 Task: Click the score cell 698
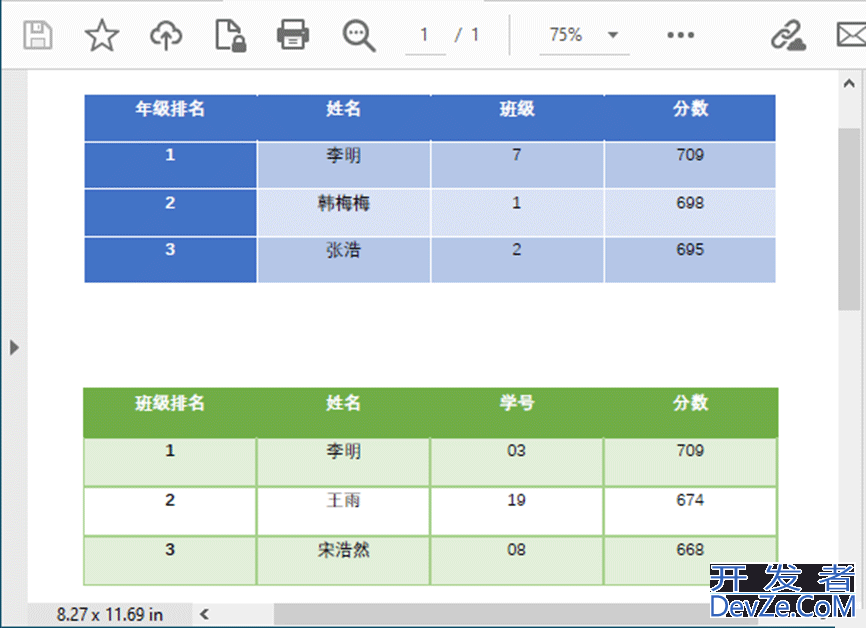tap(690, 213)
